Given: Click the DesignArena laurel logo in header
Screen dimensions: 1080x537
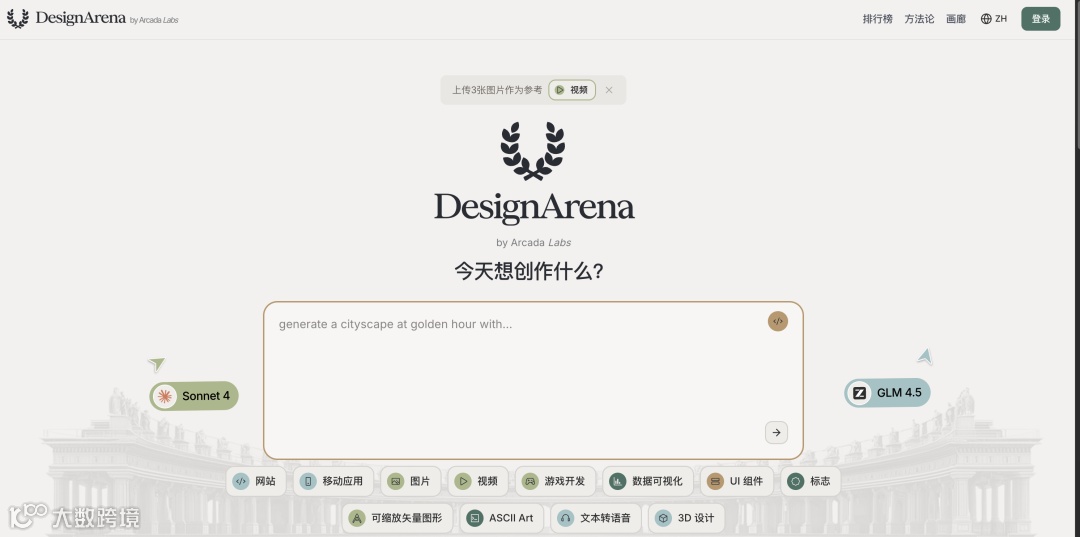Looking at the screenshot, I should (x=17, y=19).
